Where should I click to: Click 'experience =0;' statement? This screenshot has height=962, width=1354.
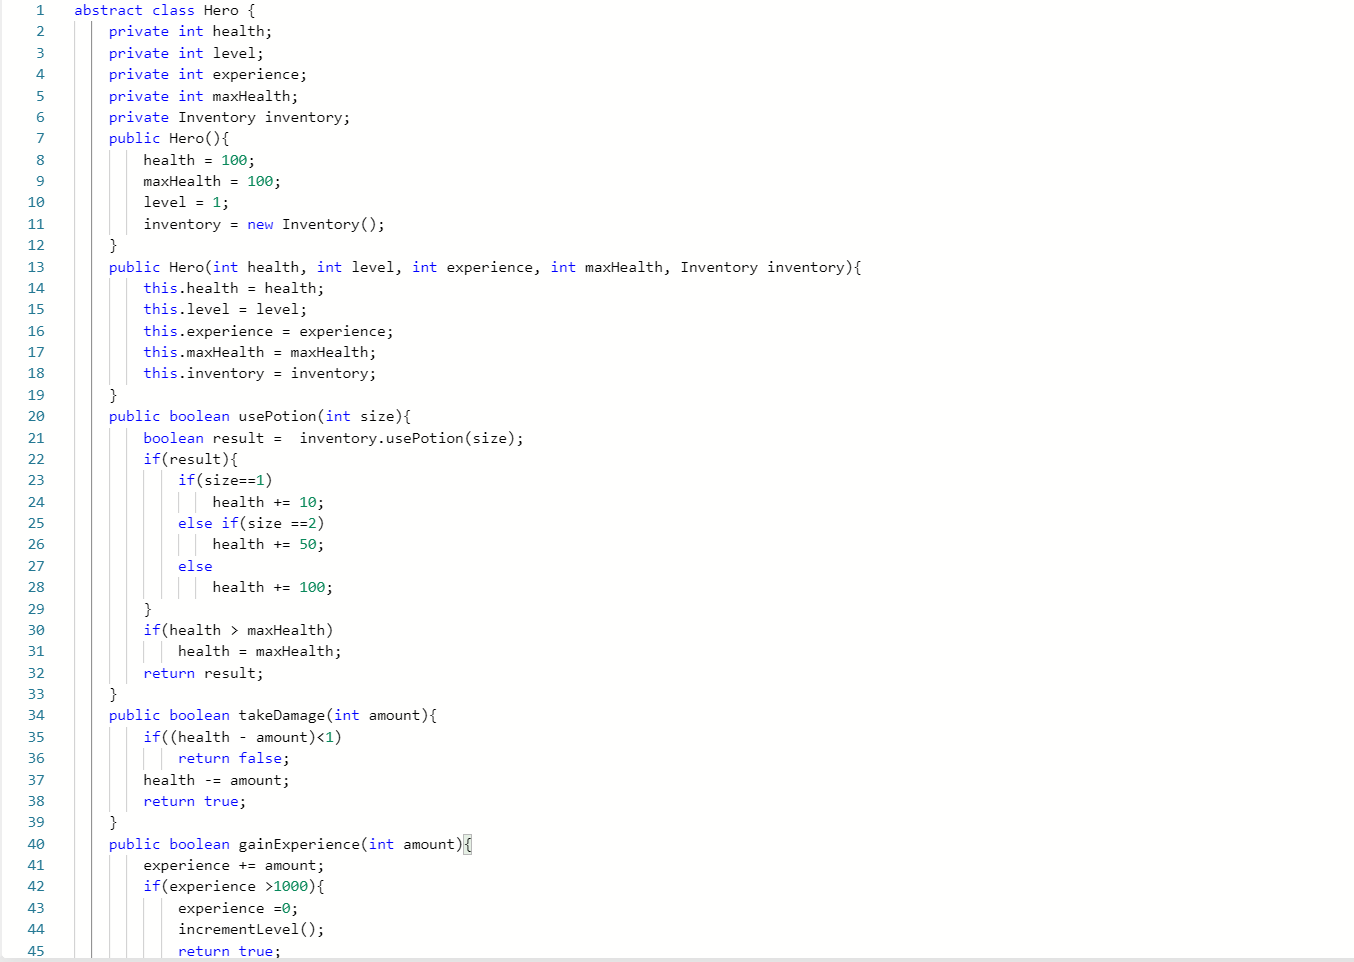[x=238, y=908]
